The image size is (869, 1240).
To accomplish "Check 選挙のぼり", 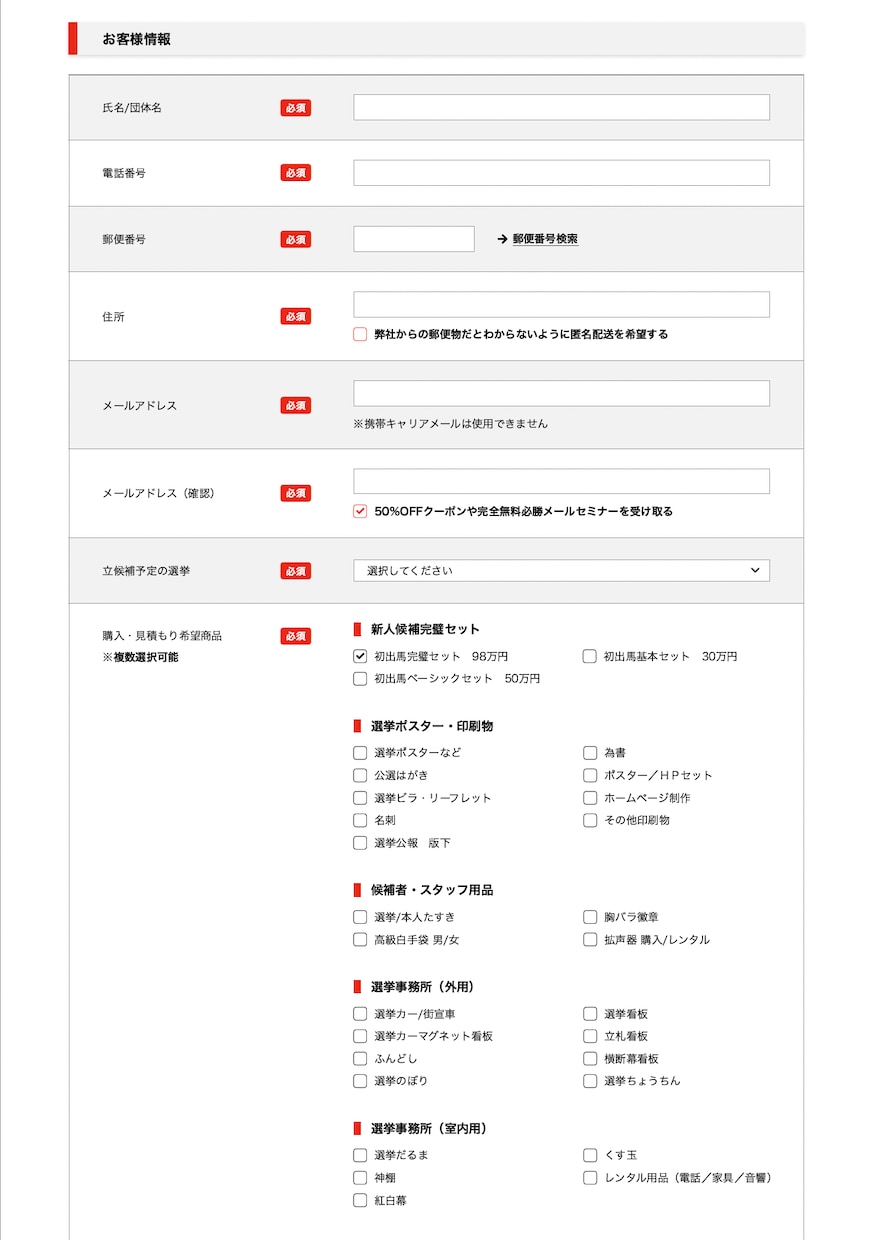I will point(360,1081).
